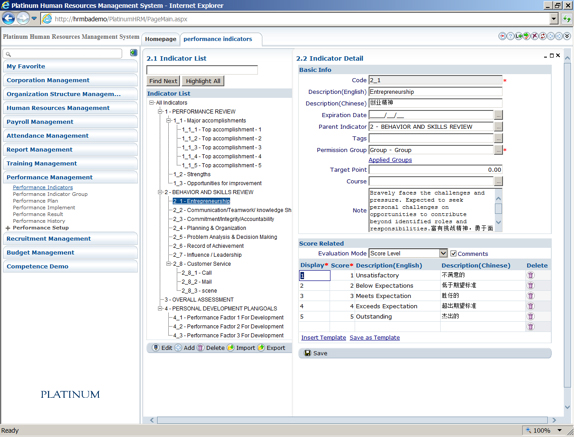Select 3 - OVERALL ASSESSMENT tree item
Viewport: 574px width, 437px height.
pos(199,299)
